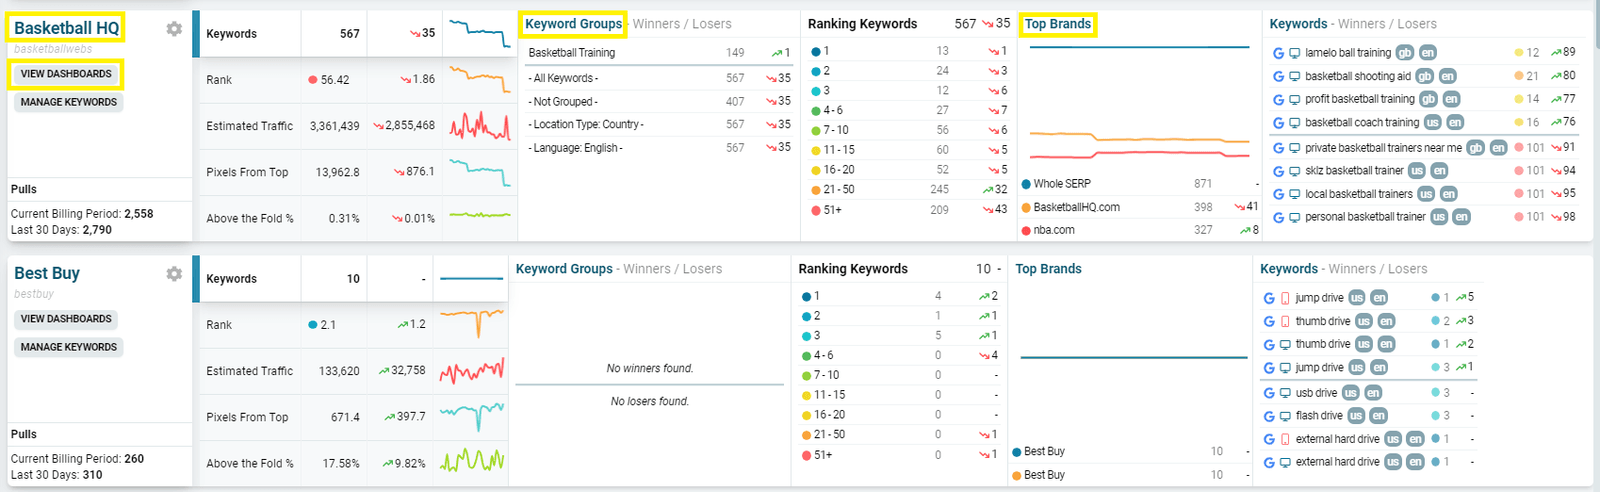
Task: Select Keyword Groups tab in Basketball HQ
Action: (x=573, y=24)
